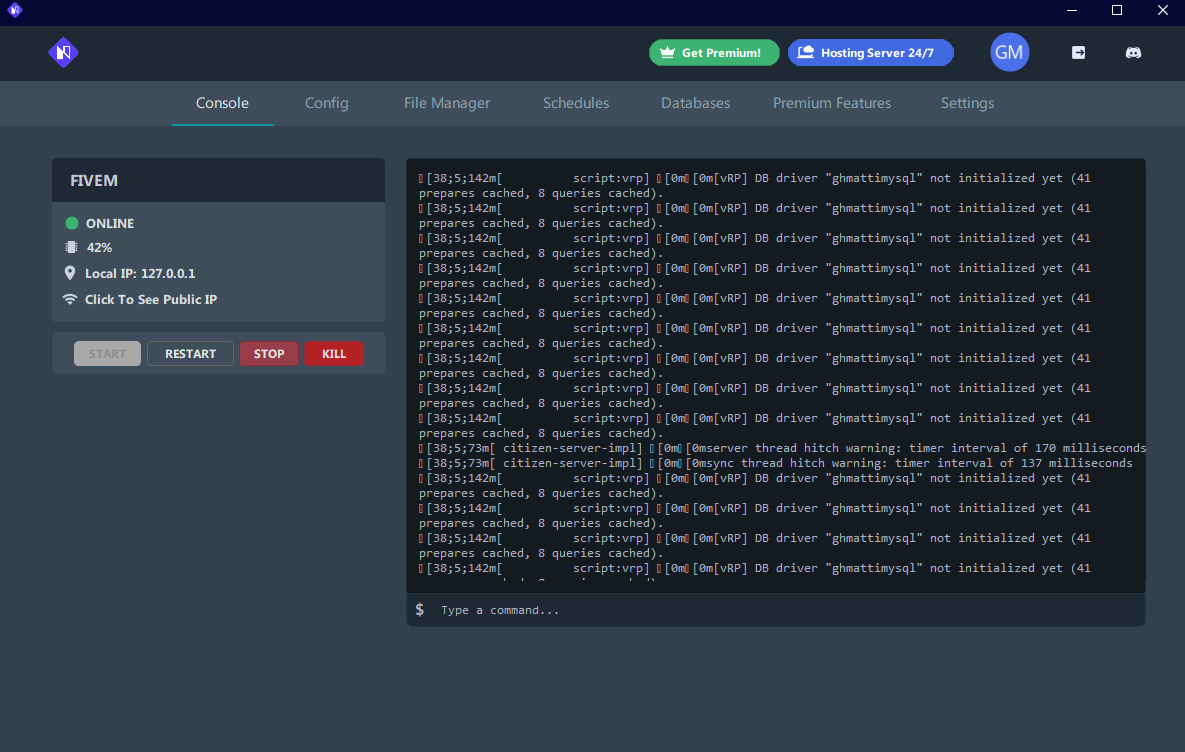The width and height of the screenshot is (1185, 752).
Task: Restart the FiveM server
Action: click(190, 353)
